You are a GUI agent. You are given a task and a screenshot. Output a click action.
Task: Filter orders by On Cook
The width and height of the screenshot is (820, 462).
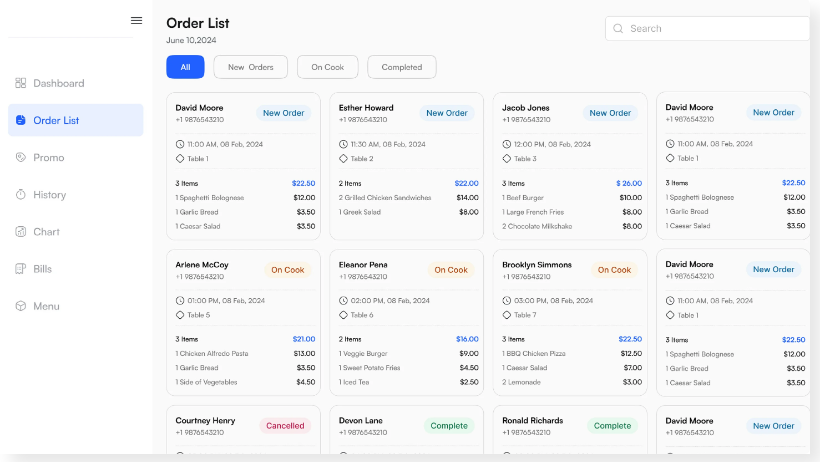(327, 67)
